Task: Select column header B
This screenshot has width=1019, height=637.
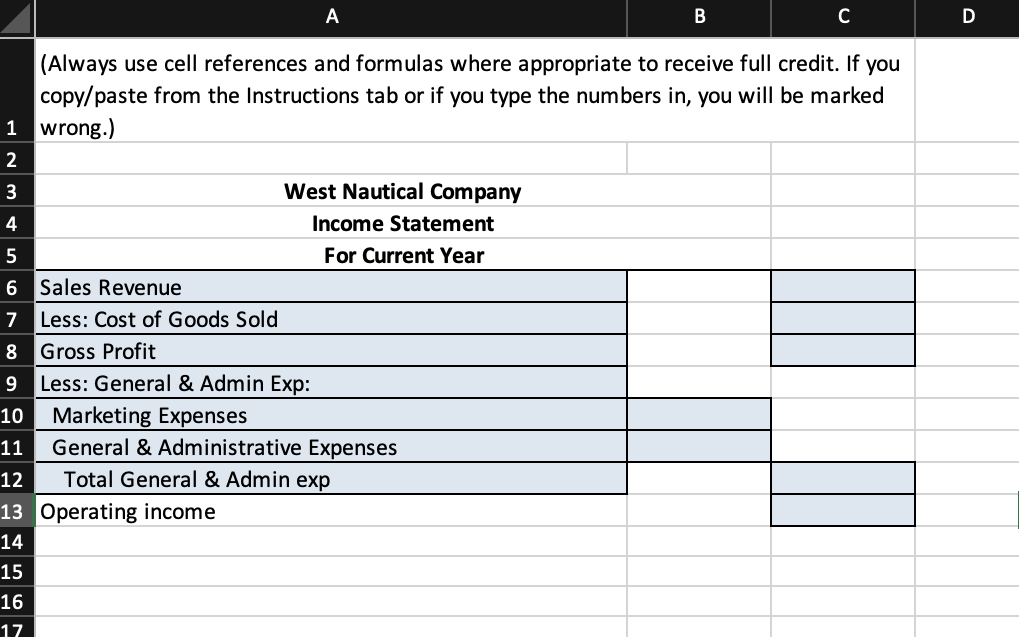Action: point(697,17)
